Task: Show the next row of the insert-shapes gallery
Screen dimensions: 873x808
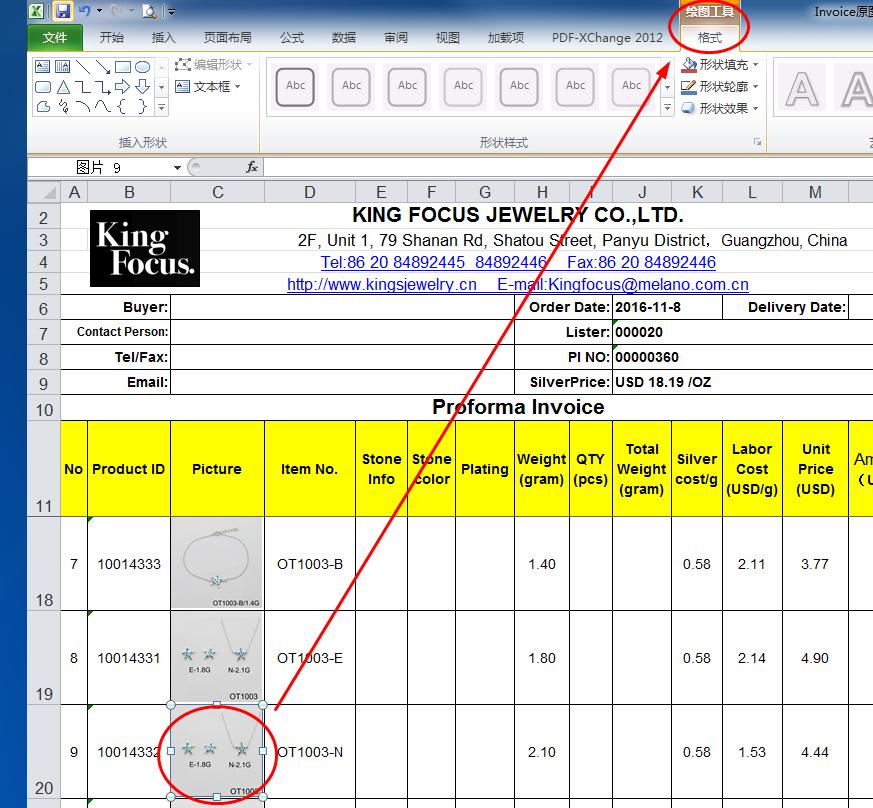Action: tap(161, 87)
